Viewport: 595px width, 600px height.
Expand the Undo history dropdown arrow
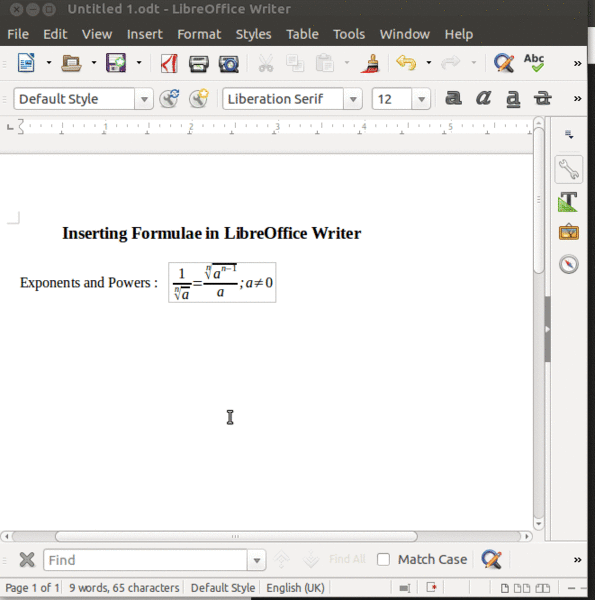(x=429, y=62)
